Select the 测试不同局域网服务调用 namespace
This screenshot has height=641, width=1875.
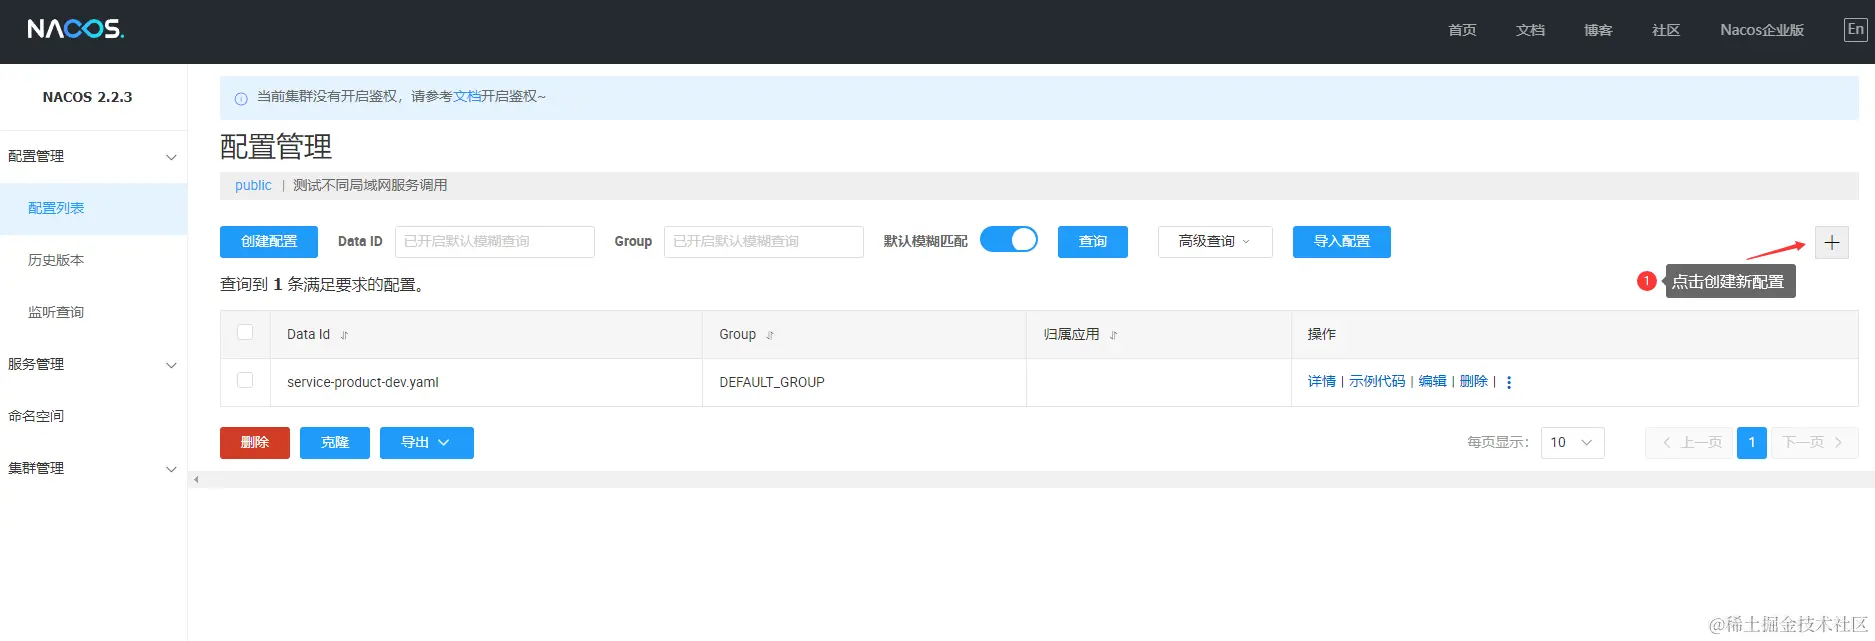tap(370, 186)
